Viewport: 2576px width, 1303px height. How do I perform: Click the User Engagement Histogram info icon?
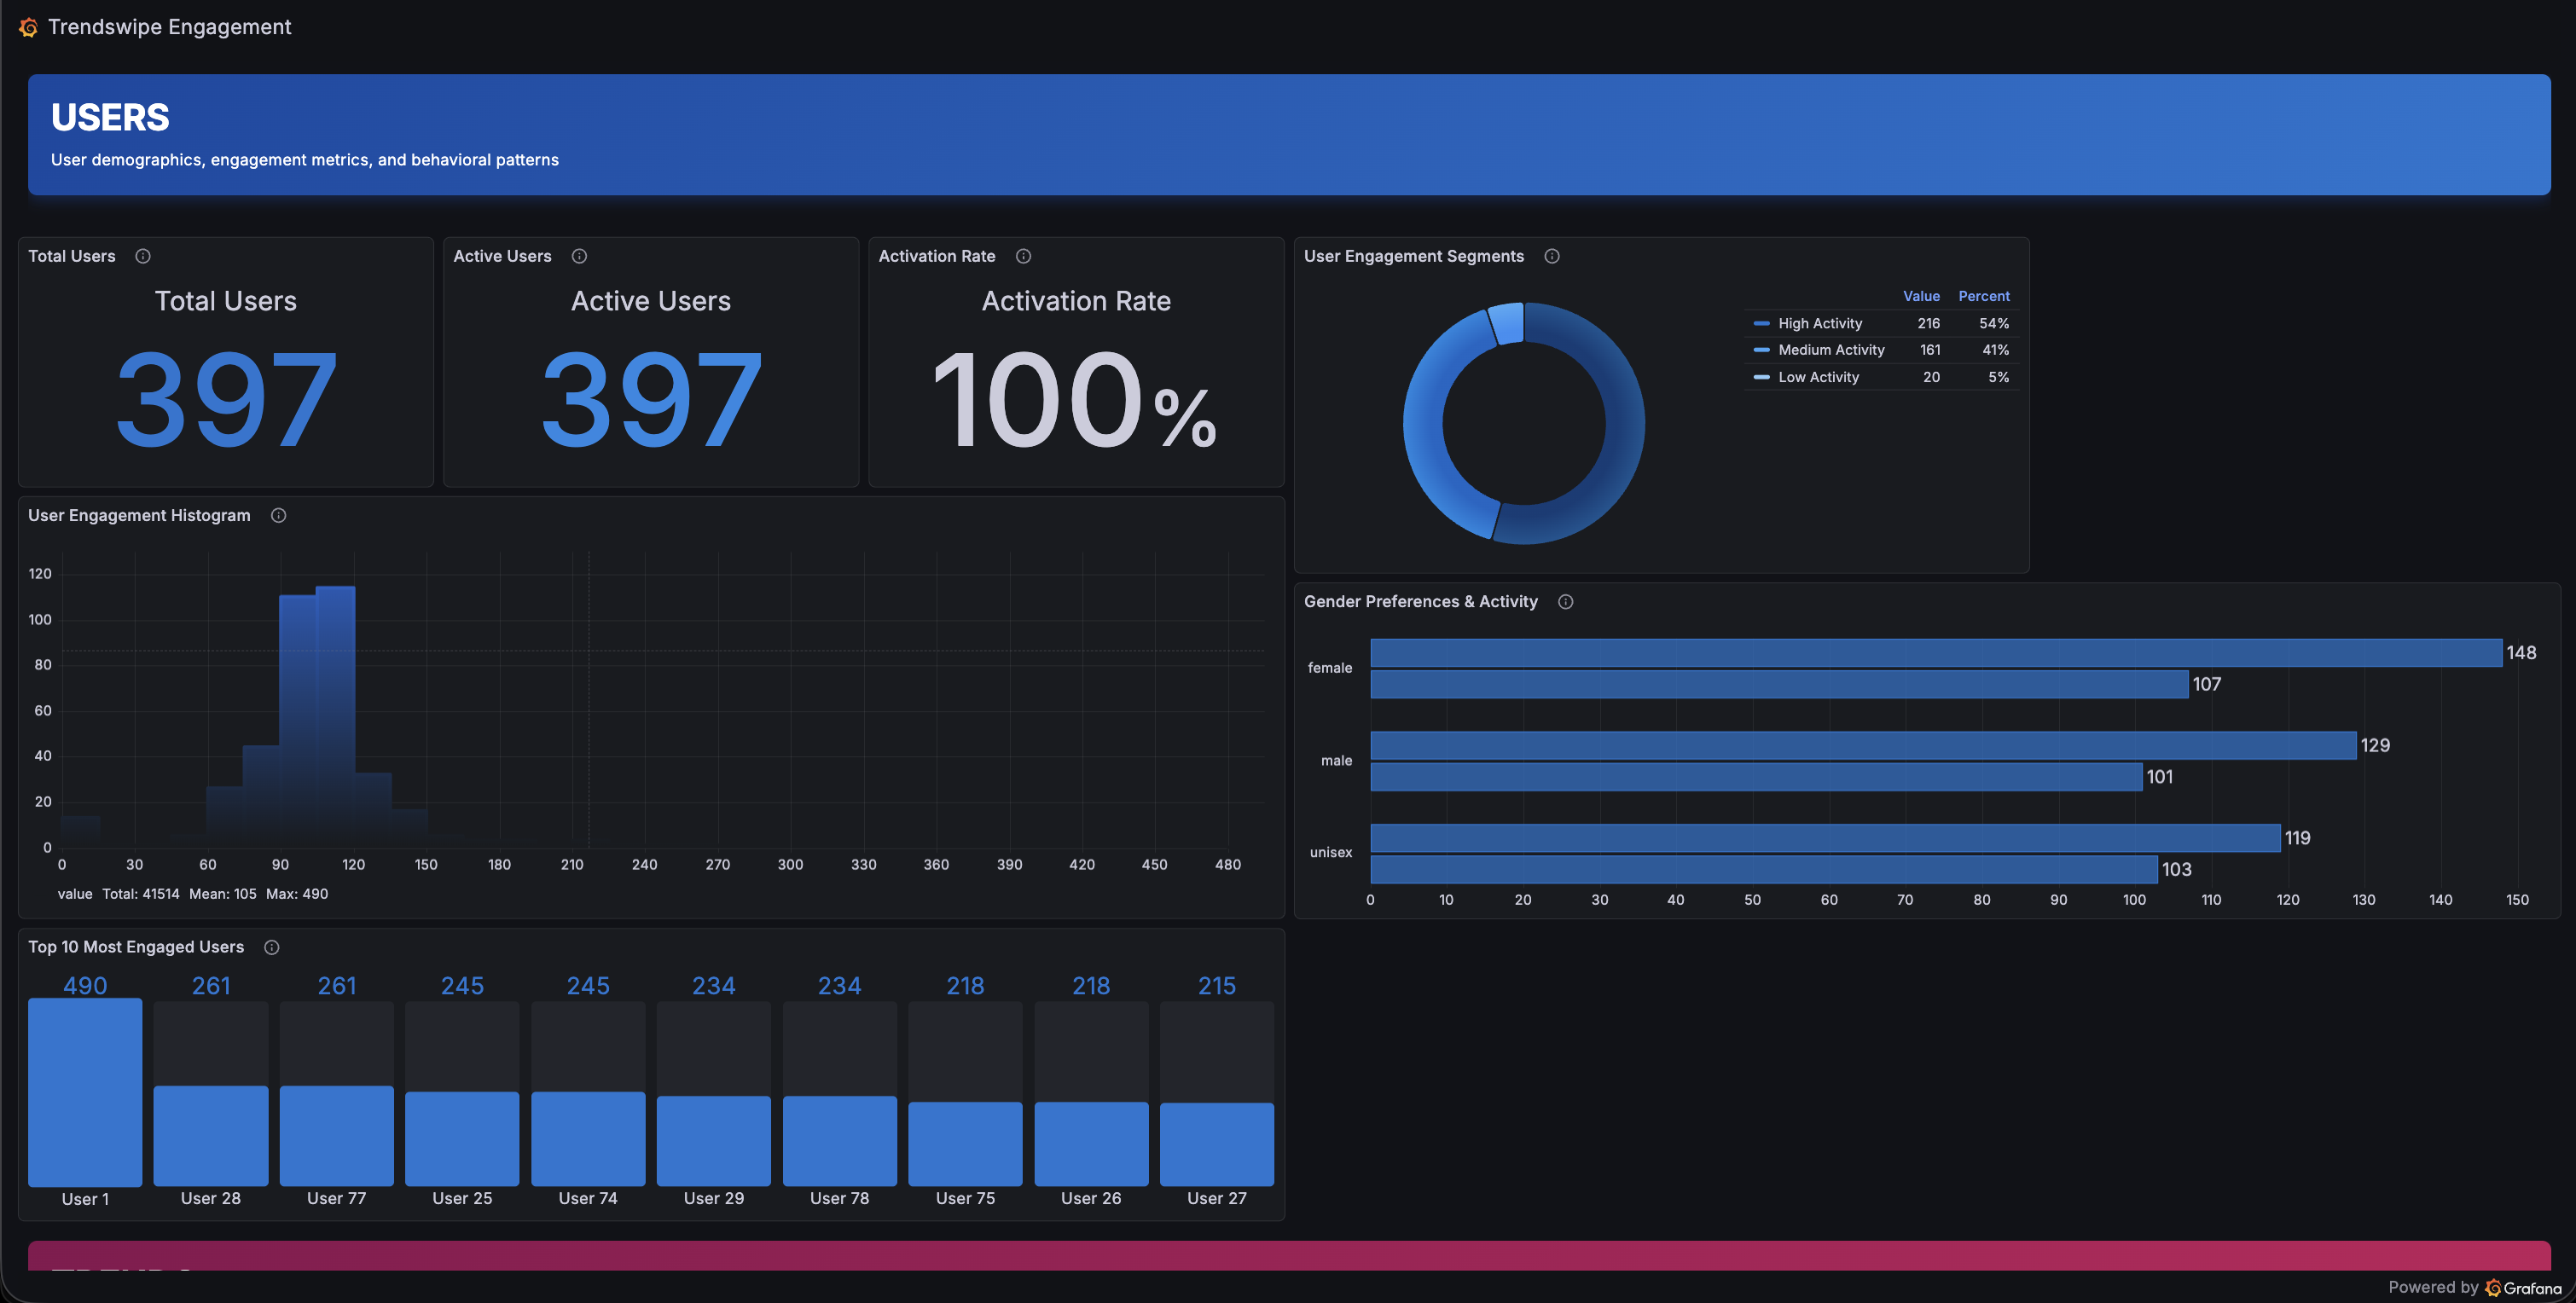click(279, 515)
